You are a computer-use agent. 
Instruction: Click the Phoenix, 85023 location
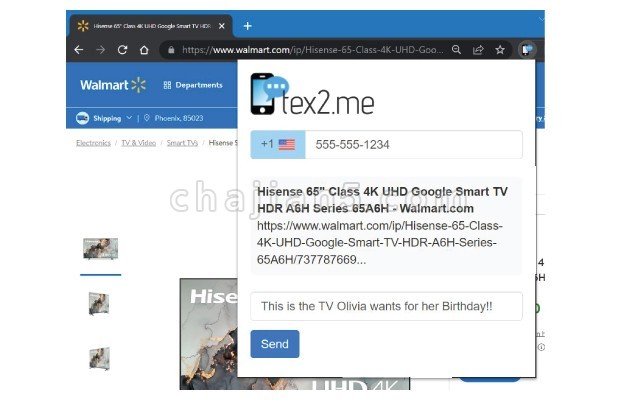174,118
